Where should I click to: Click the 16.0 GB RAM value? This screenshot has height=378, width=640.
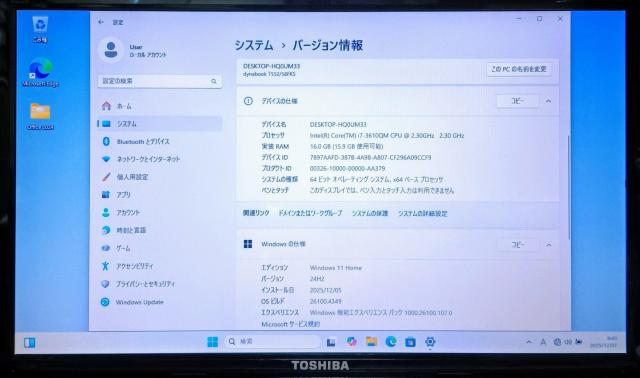[x=346, y=147]
